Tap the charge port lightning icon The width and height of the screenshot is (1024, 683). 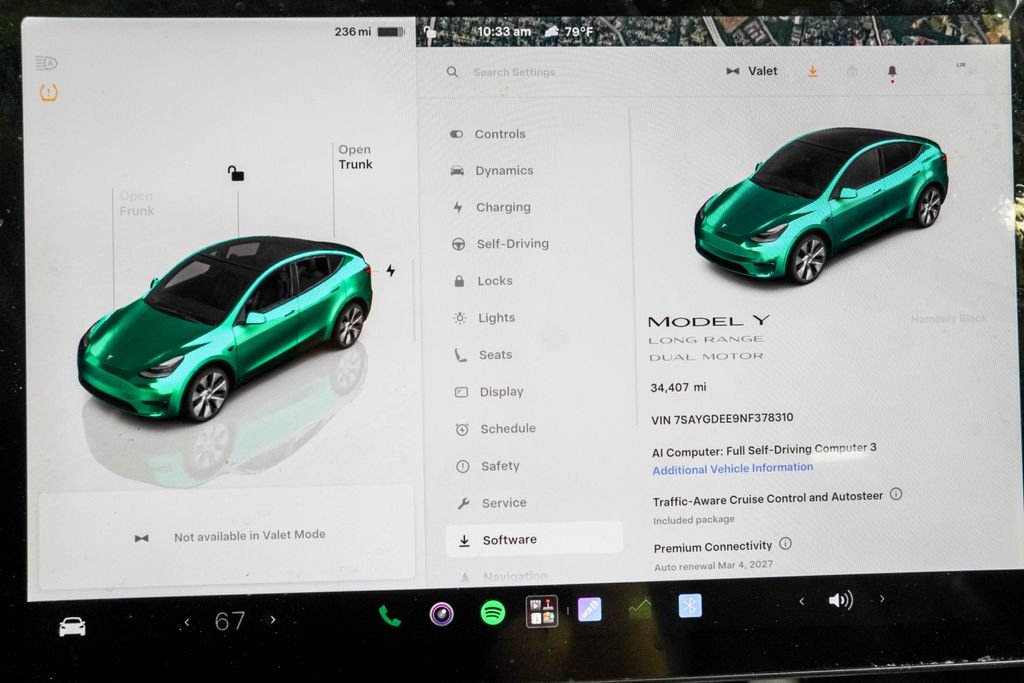(x=391, y=270)
